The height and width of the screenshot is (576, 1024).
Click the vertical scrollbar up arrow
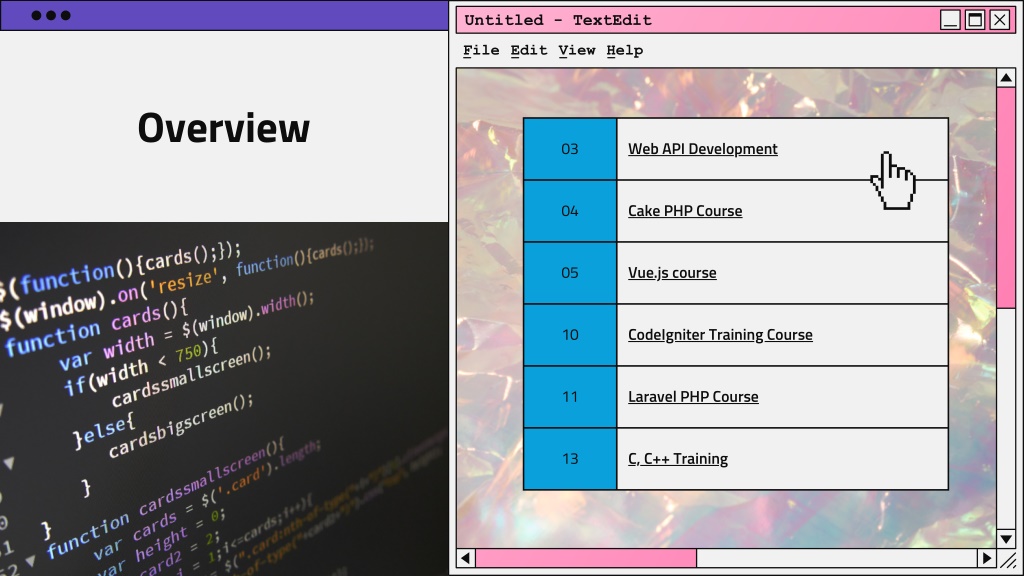[1006, 78]
